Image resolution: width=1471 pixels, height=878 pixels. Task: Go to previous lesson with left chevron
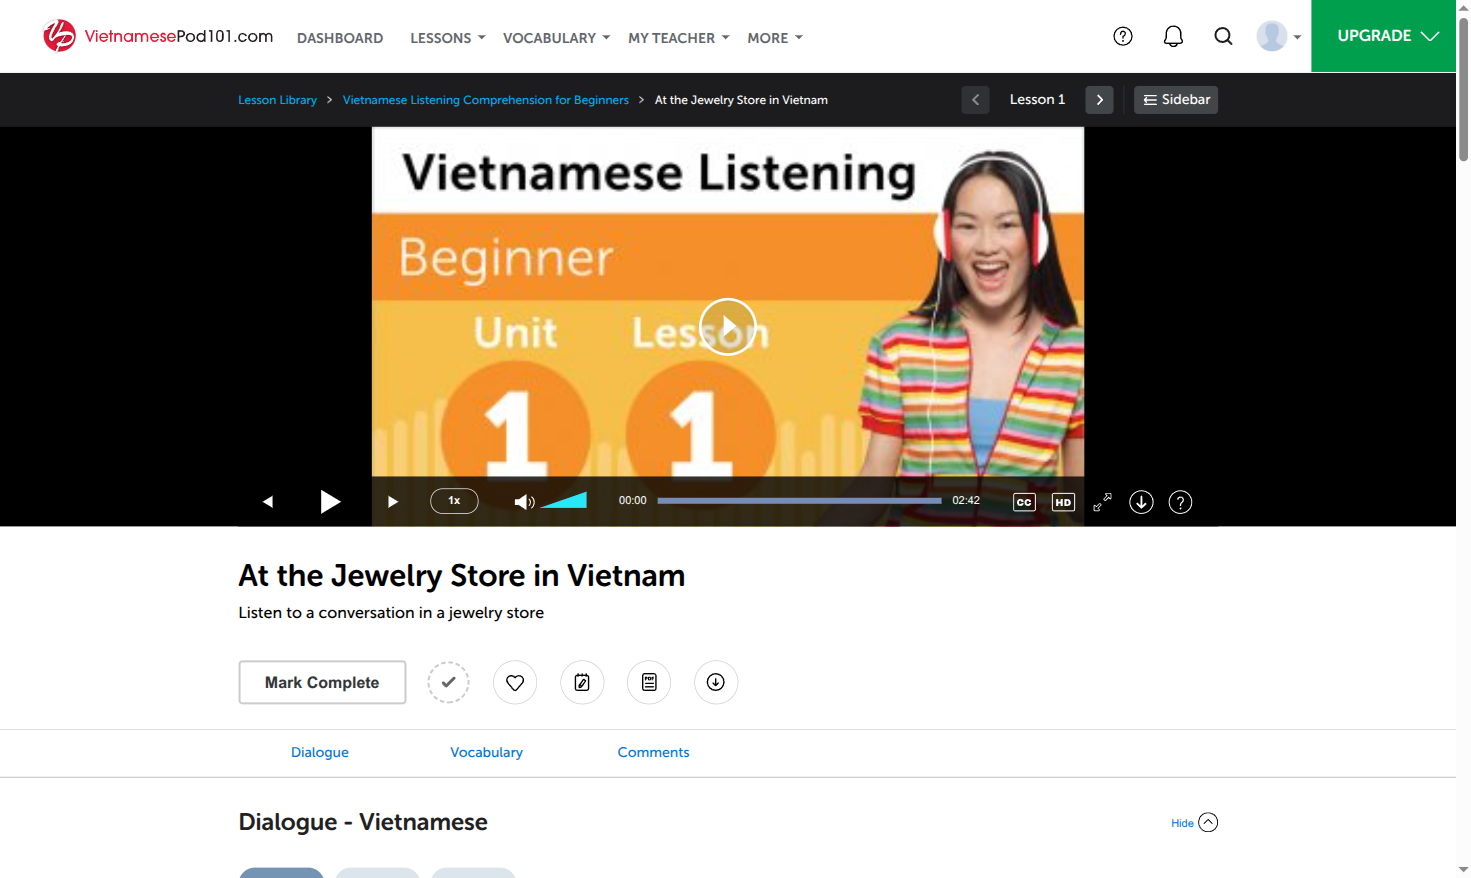pyautogui.click(x=975, y=100)
